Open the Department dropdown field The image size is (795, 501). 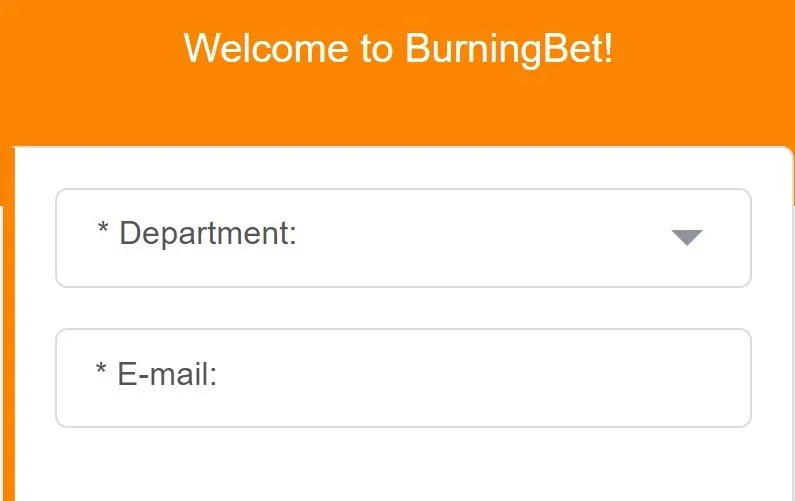(403, 238)
